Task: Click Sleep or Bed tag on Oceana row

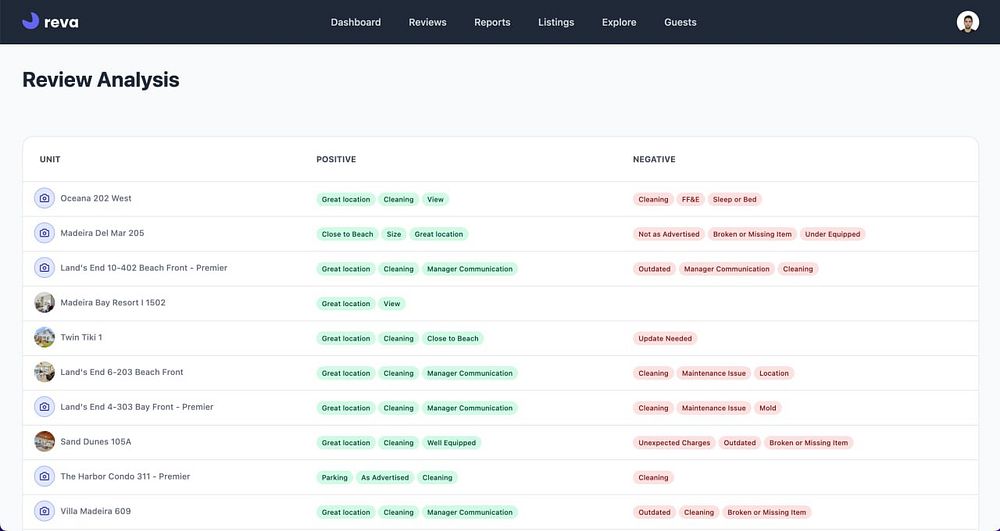Action: [x=735, y=200]
